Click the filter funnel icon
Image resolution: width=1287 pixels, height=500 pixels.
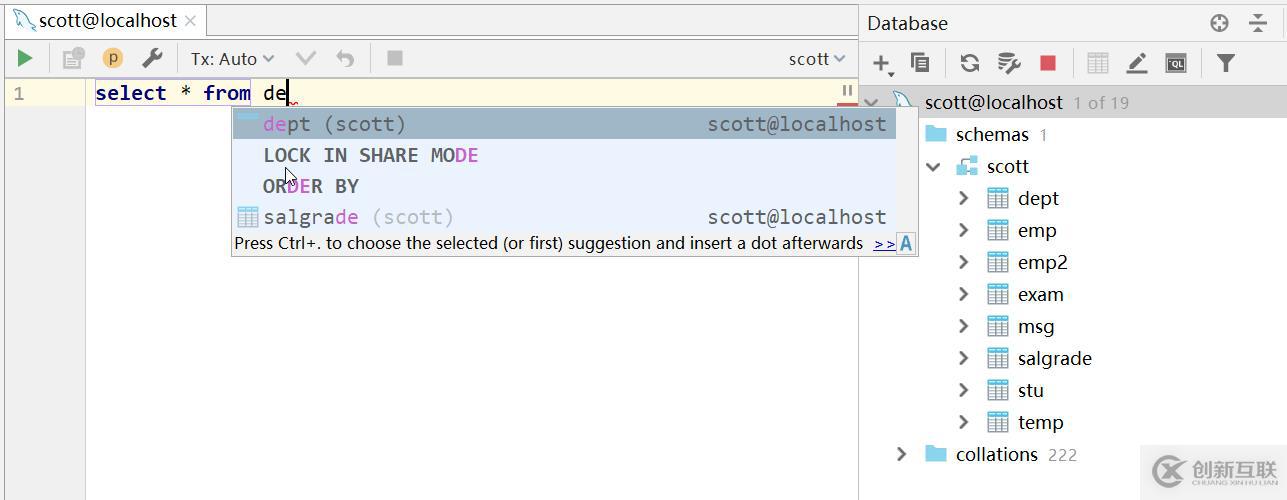pos(1226,63)
